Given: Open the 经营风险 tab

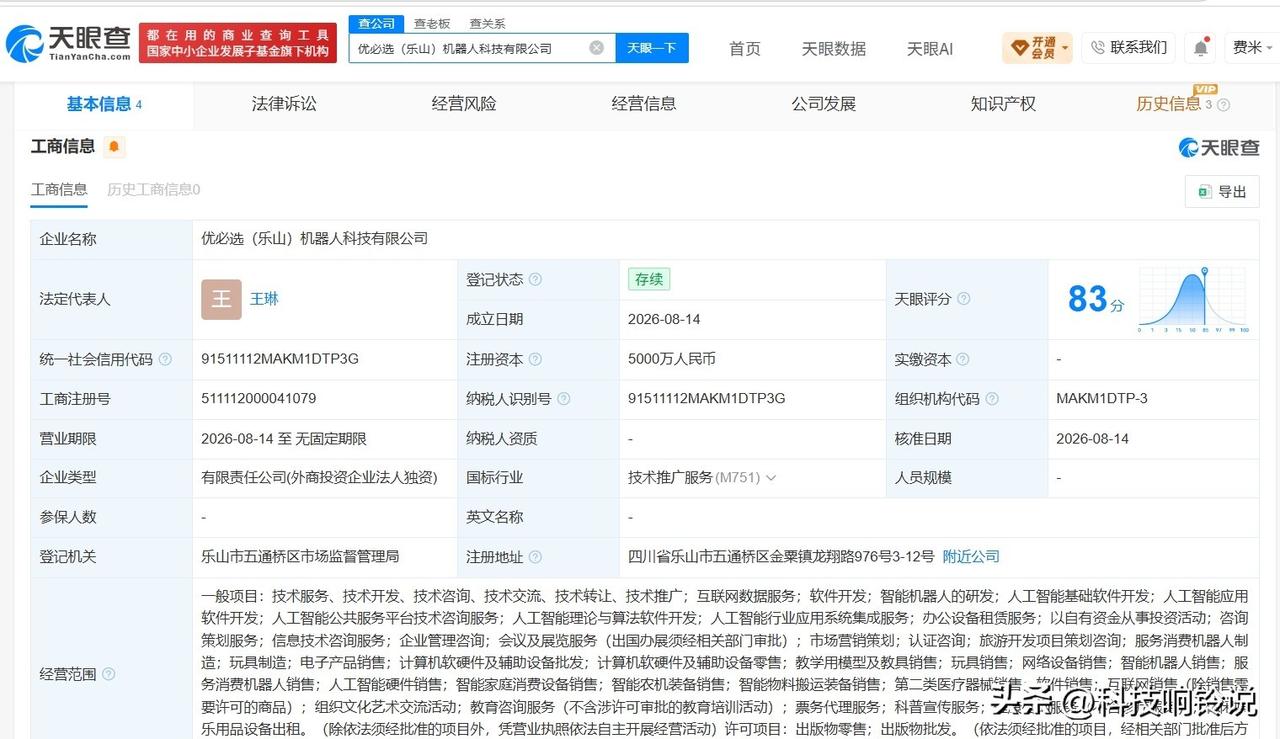Looking at the screenshot, I should pyautogui.click(x=464, y=104).
